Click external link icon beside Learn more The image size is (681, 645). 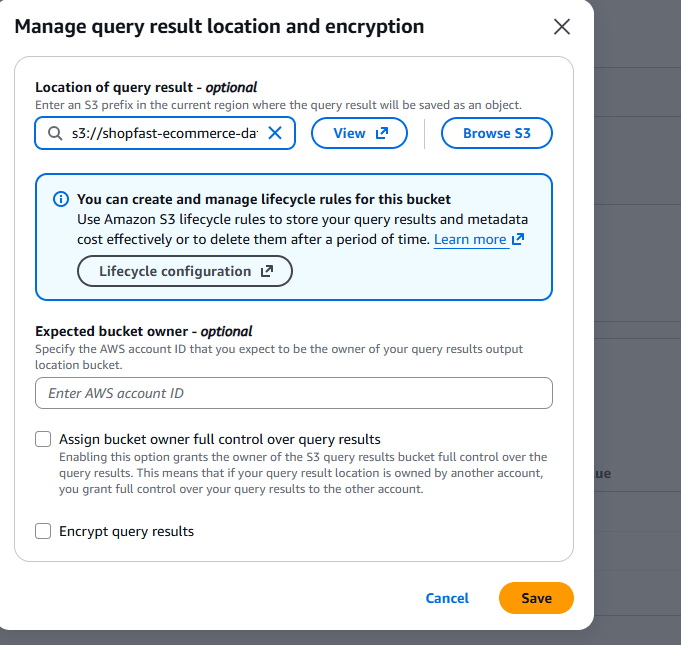(518, 239)
